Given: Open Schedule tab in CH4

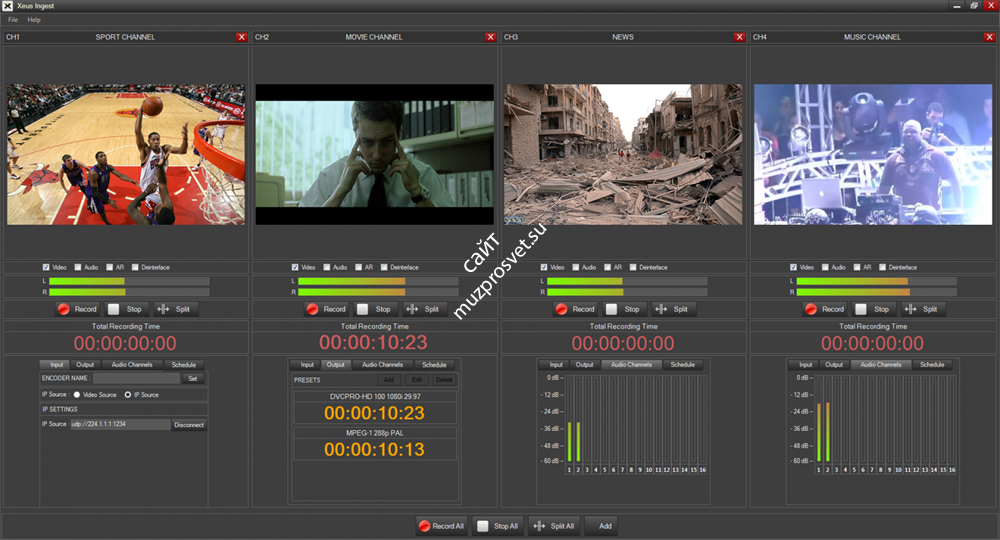Looking at the screenshot, I should 932,365.
